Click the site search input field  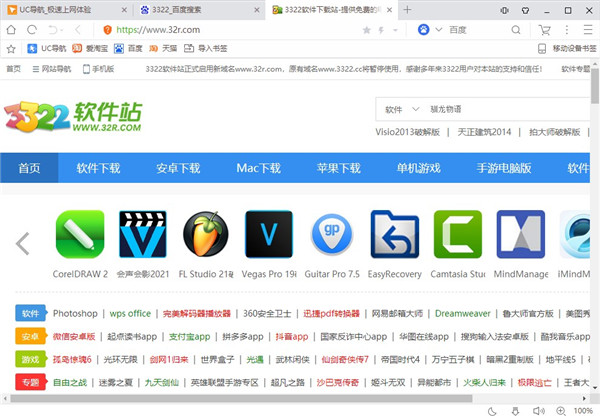[509, 109]
